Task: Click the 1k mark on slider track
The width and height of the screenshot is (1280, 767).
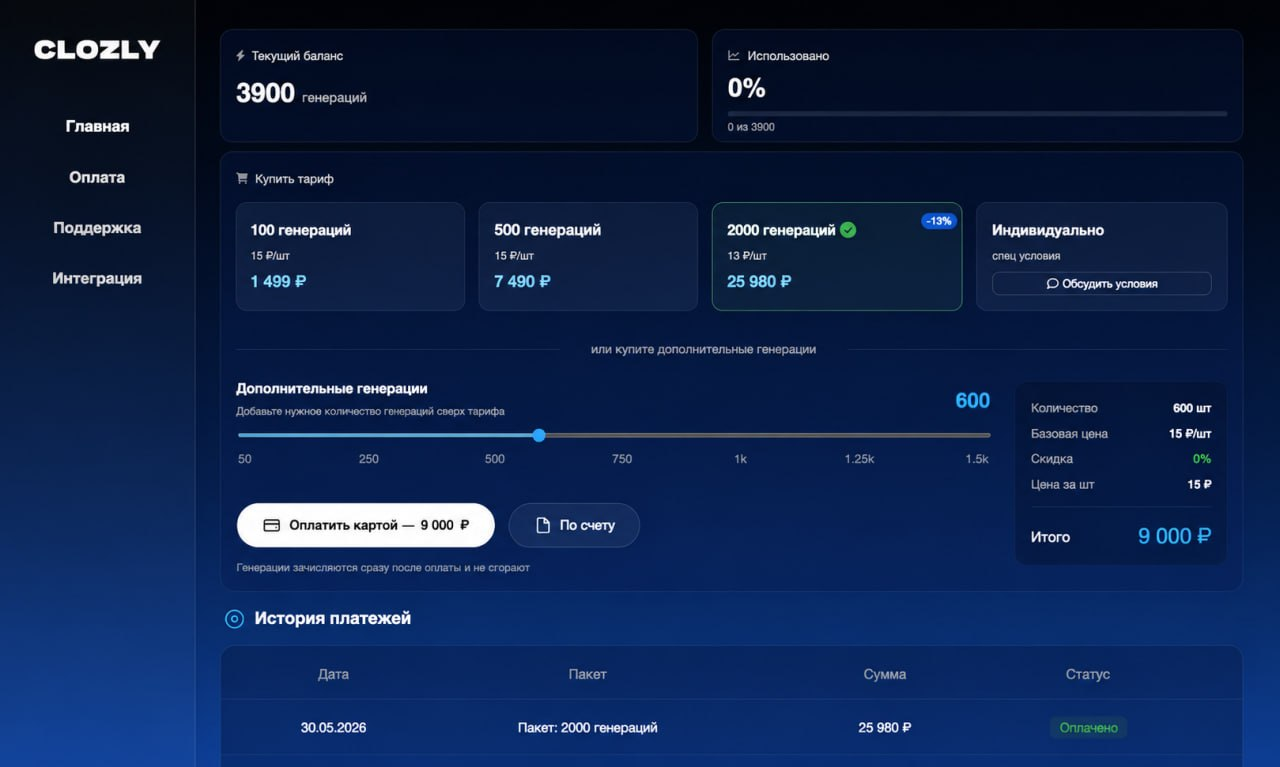Action: tap(740, 459)
